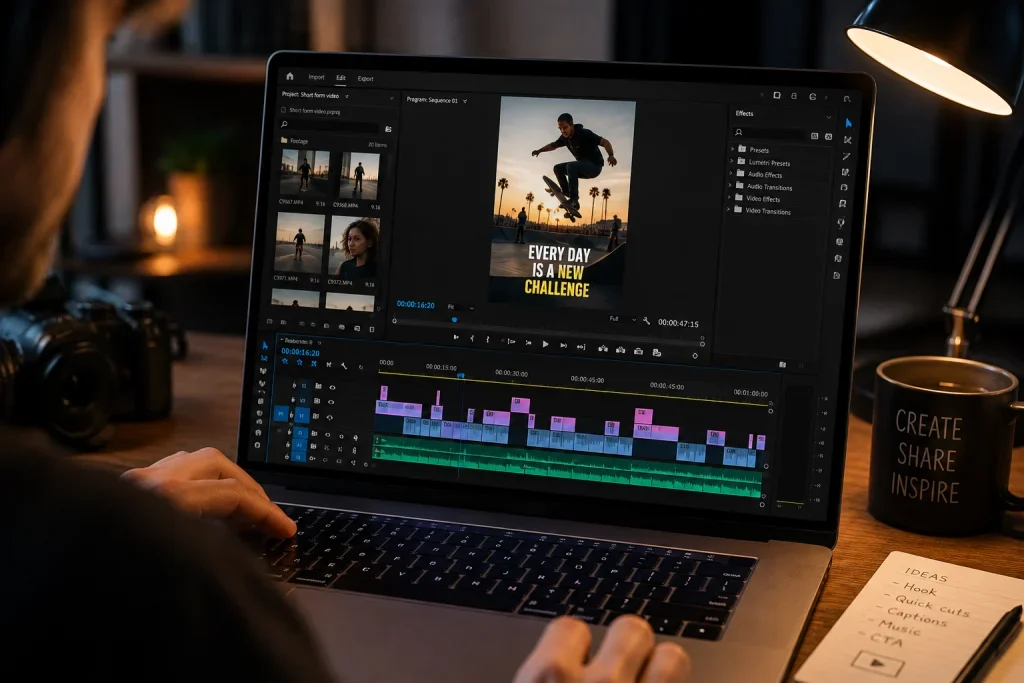Toggle the lock on the V1 track

click(x=291, y=415)
